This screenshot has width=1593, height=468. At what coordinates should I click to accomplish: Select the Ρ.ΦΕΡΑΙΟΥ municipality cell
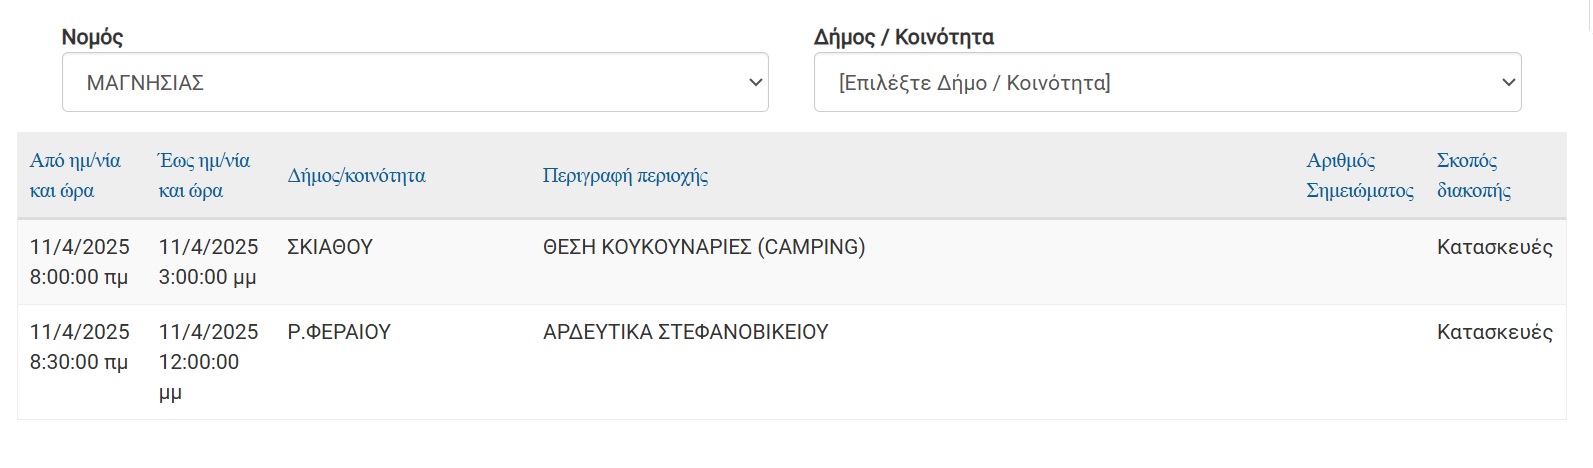tap(338, 332)
